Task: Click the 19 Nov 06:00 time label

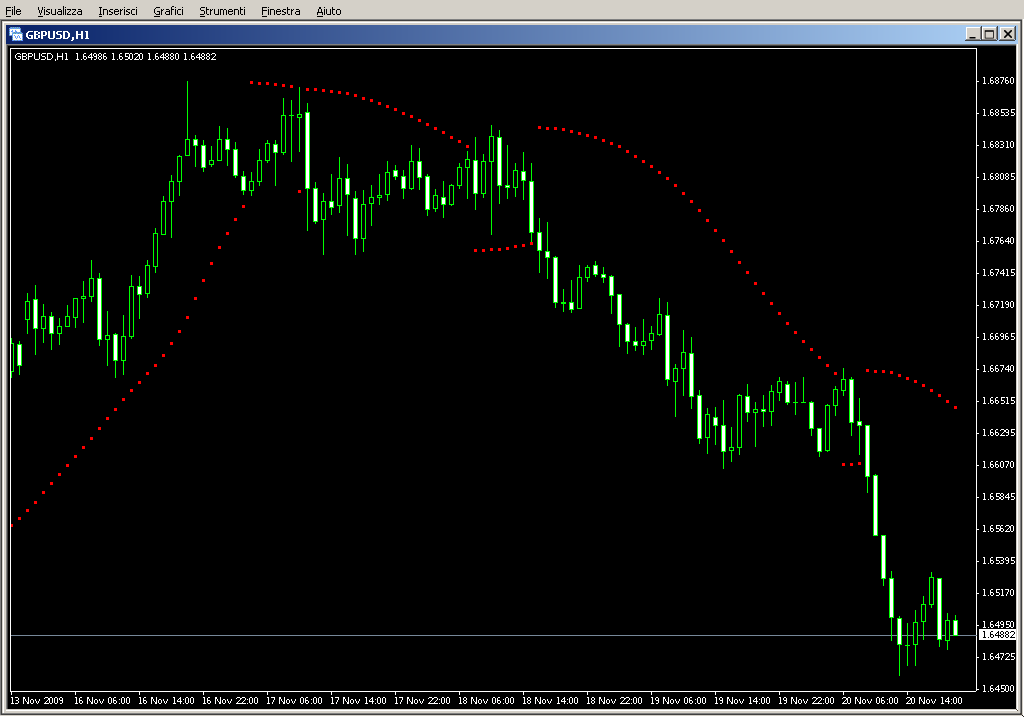Action: pos(678,701)
